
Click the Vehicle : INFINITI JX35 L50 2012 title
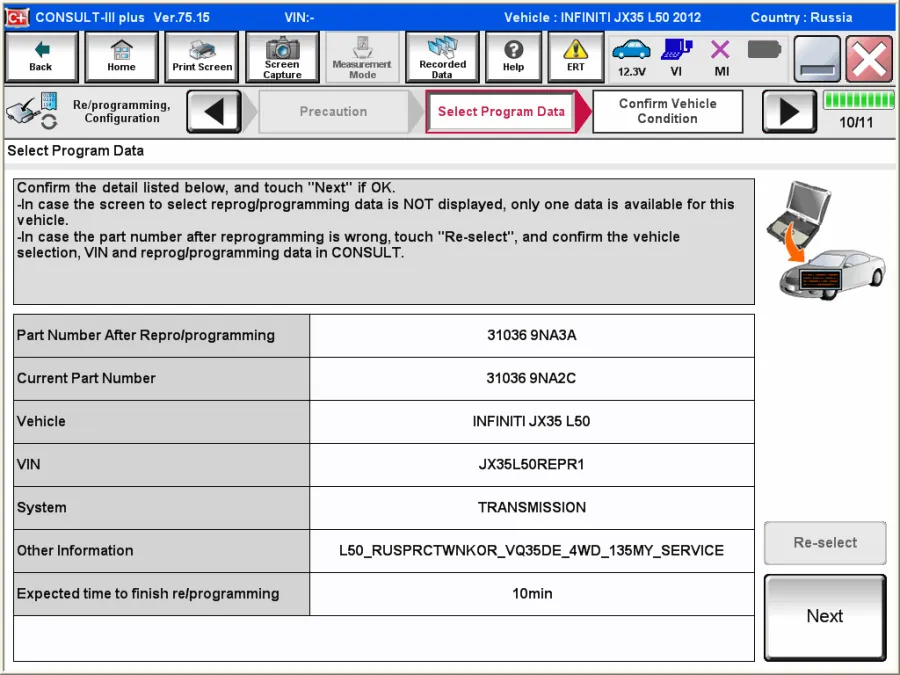[x=602, y=17]
